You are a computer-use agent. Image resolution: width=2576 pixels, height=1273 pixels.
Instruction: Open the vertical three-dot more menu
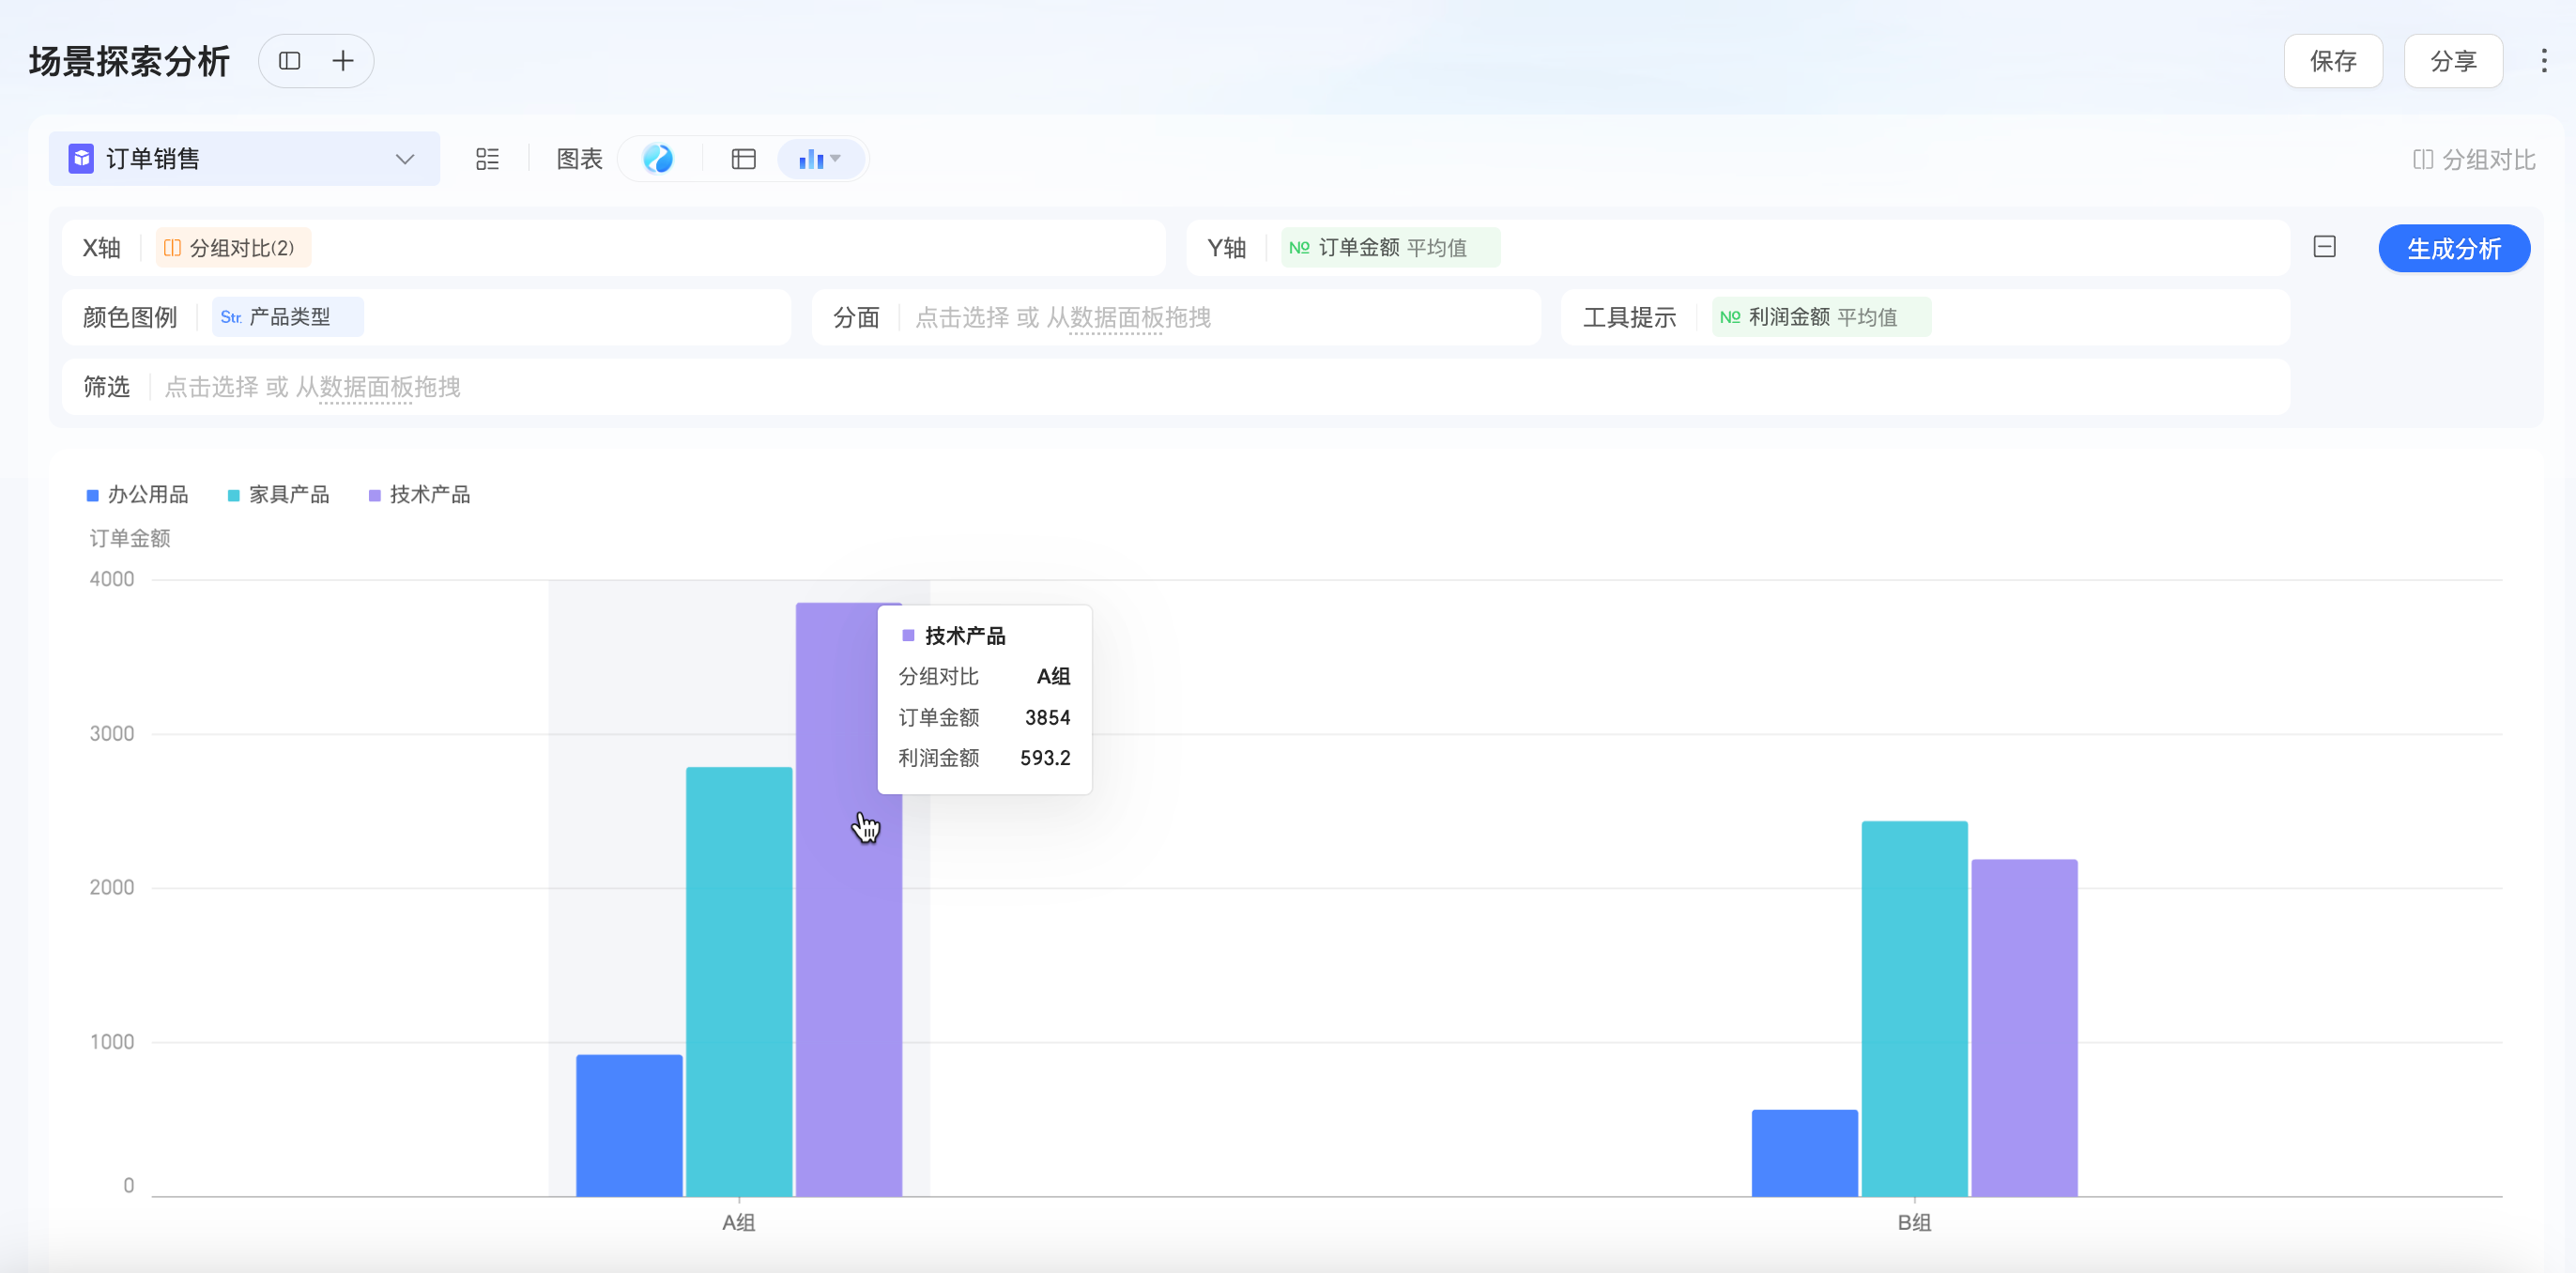click(2543, 61)
